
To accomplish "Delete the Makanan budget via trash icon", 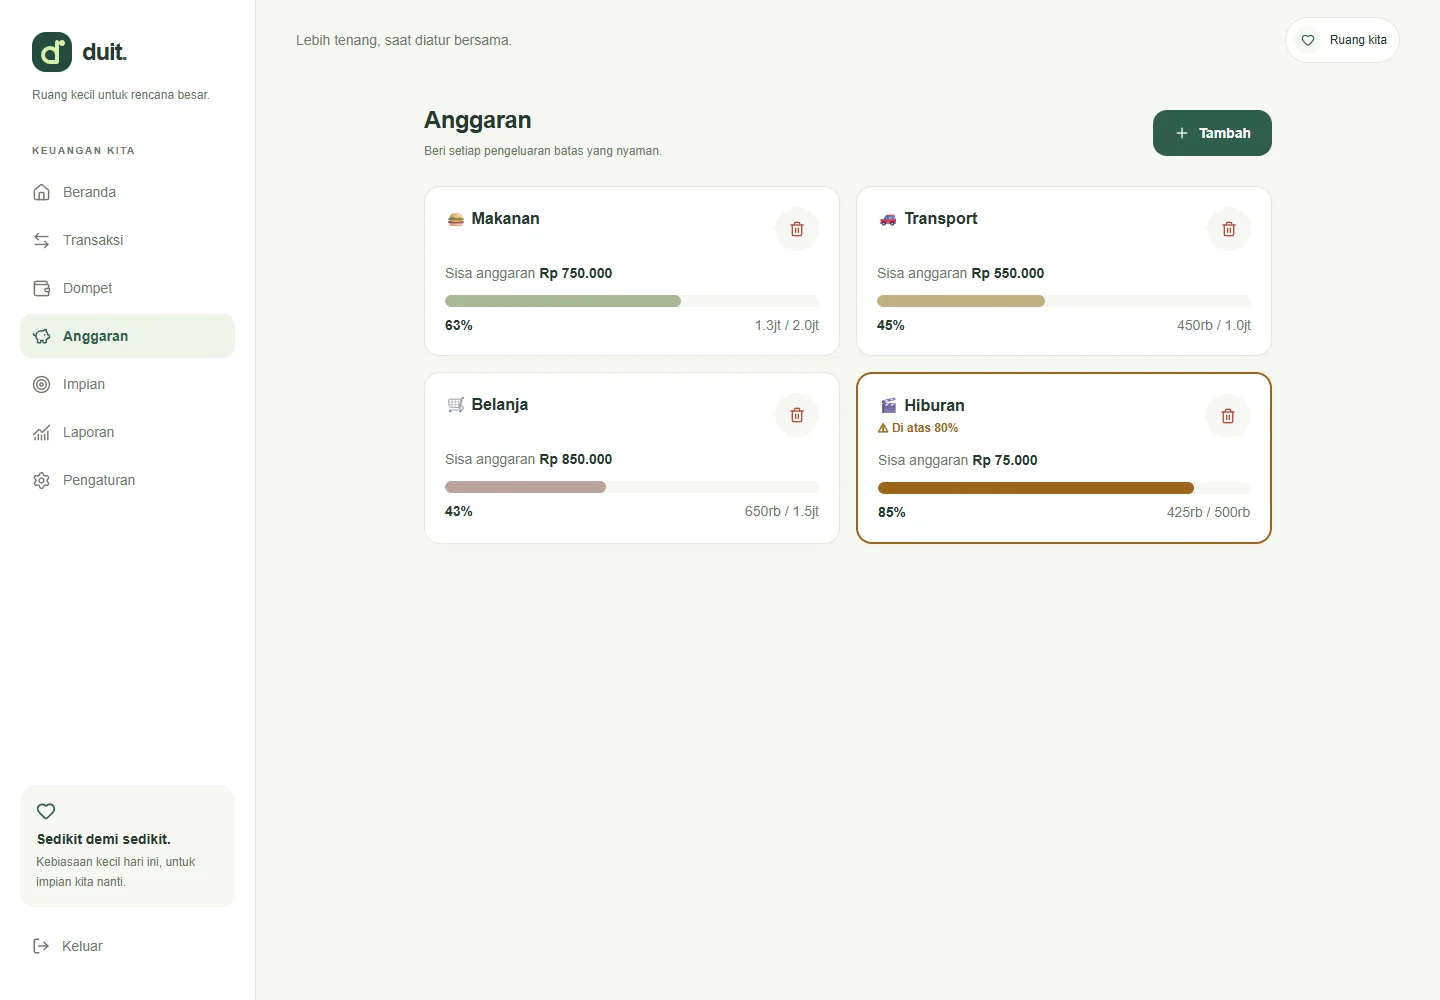I will click(797, 229).
